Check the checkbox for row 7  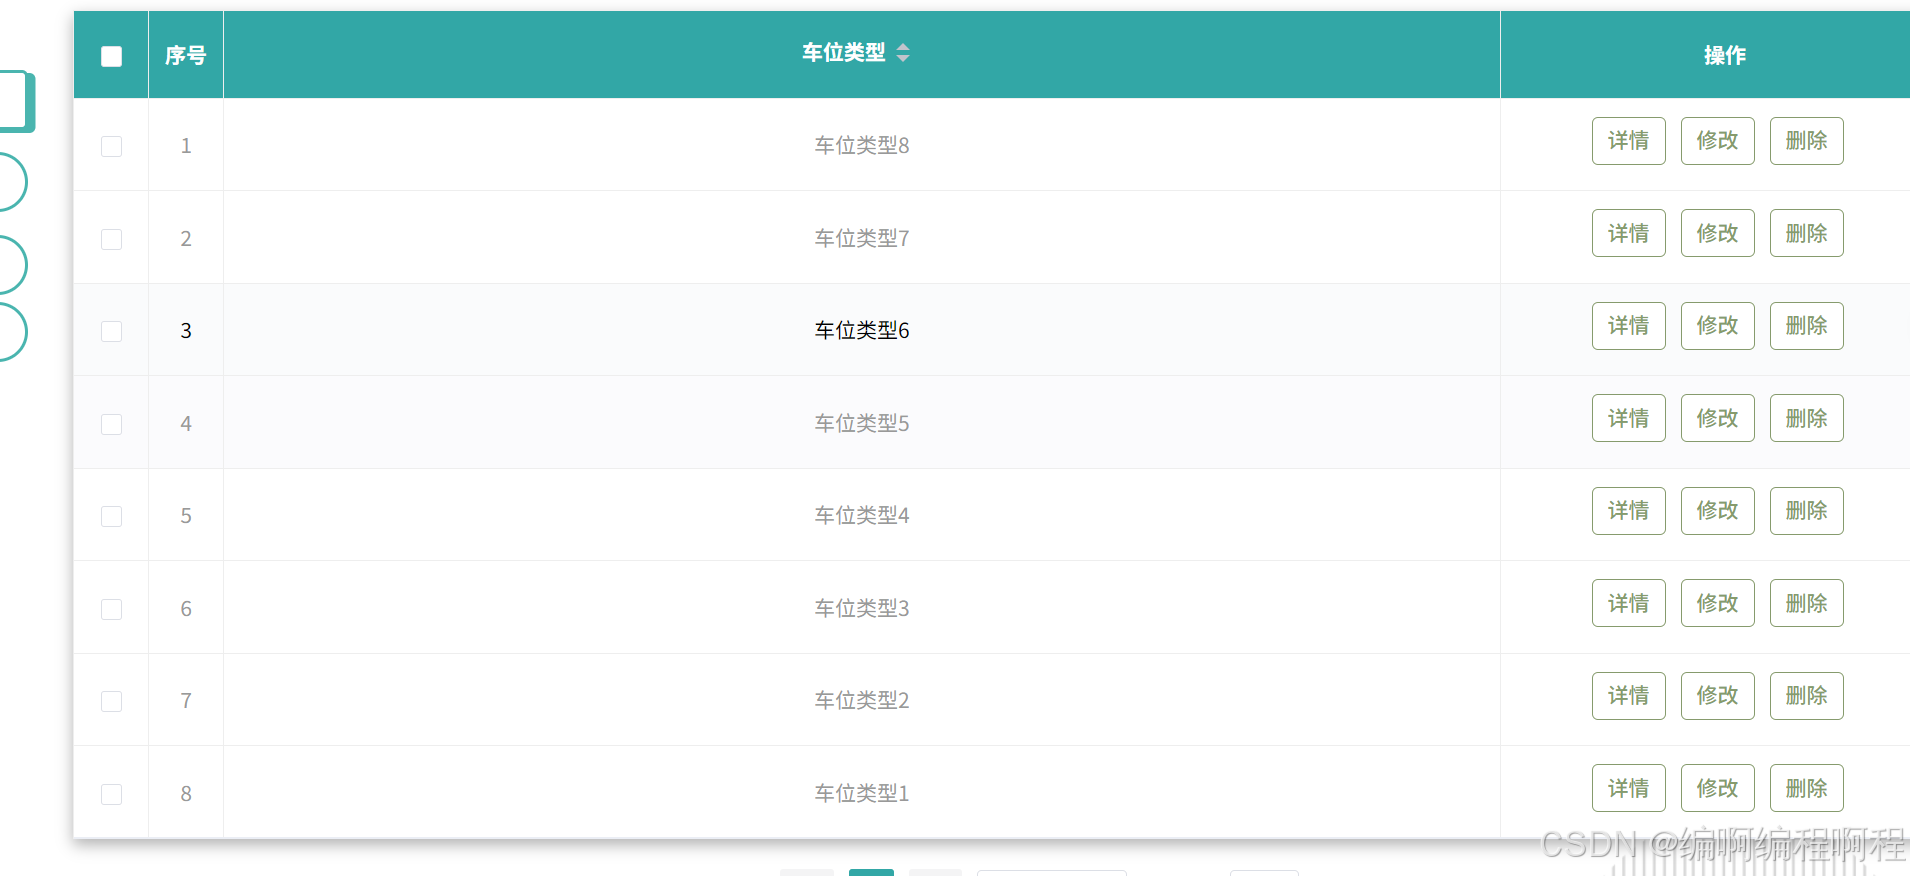pos(111,701)
